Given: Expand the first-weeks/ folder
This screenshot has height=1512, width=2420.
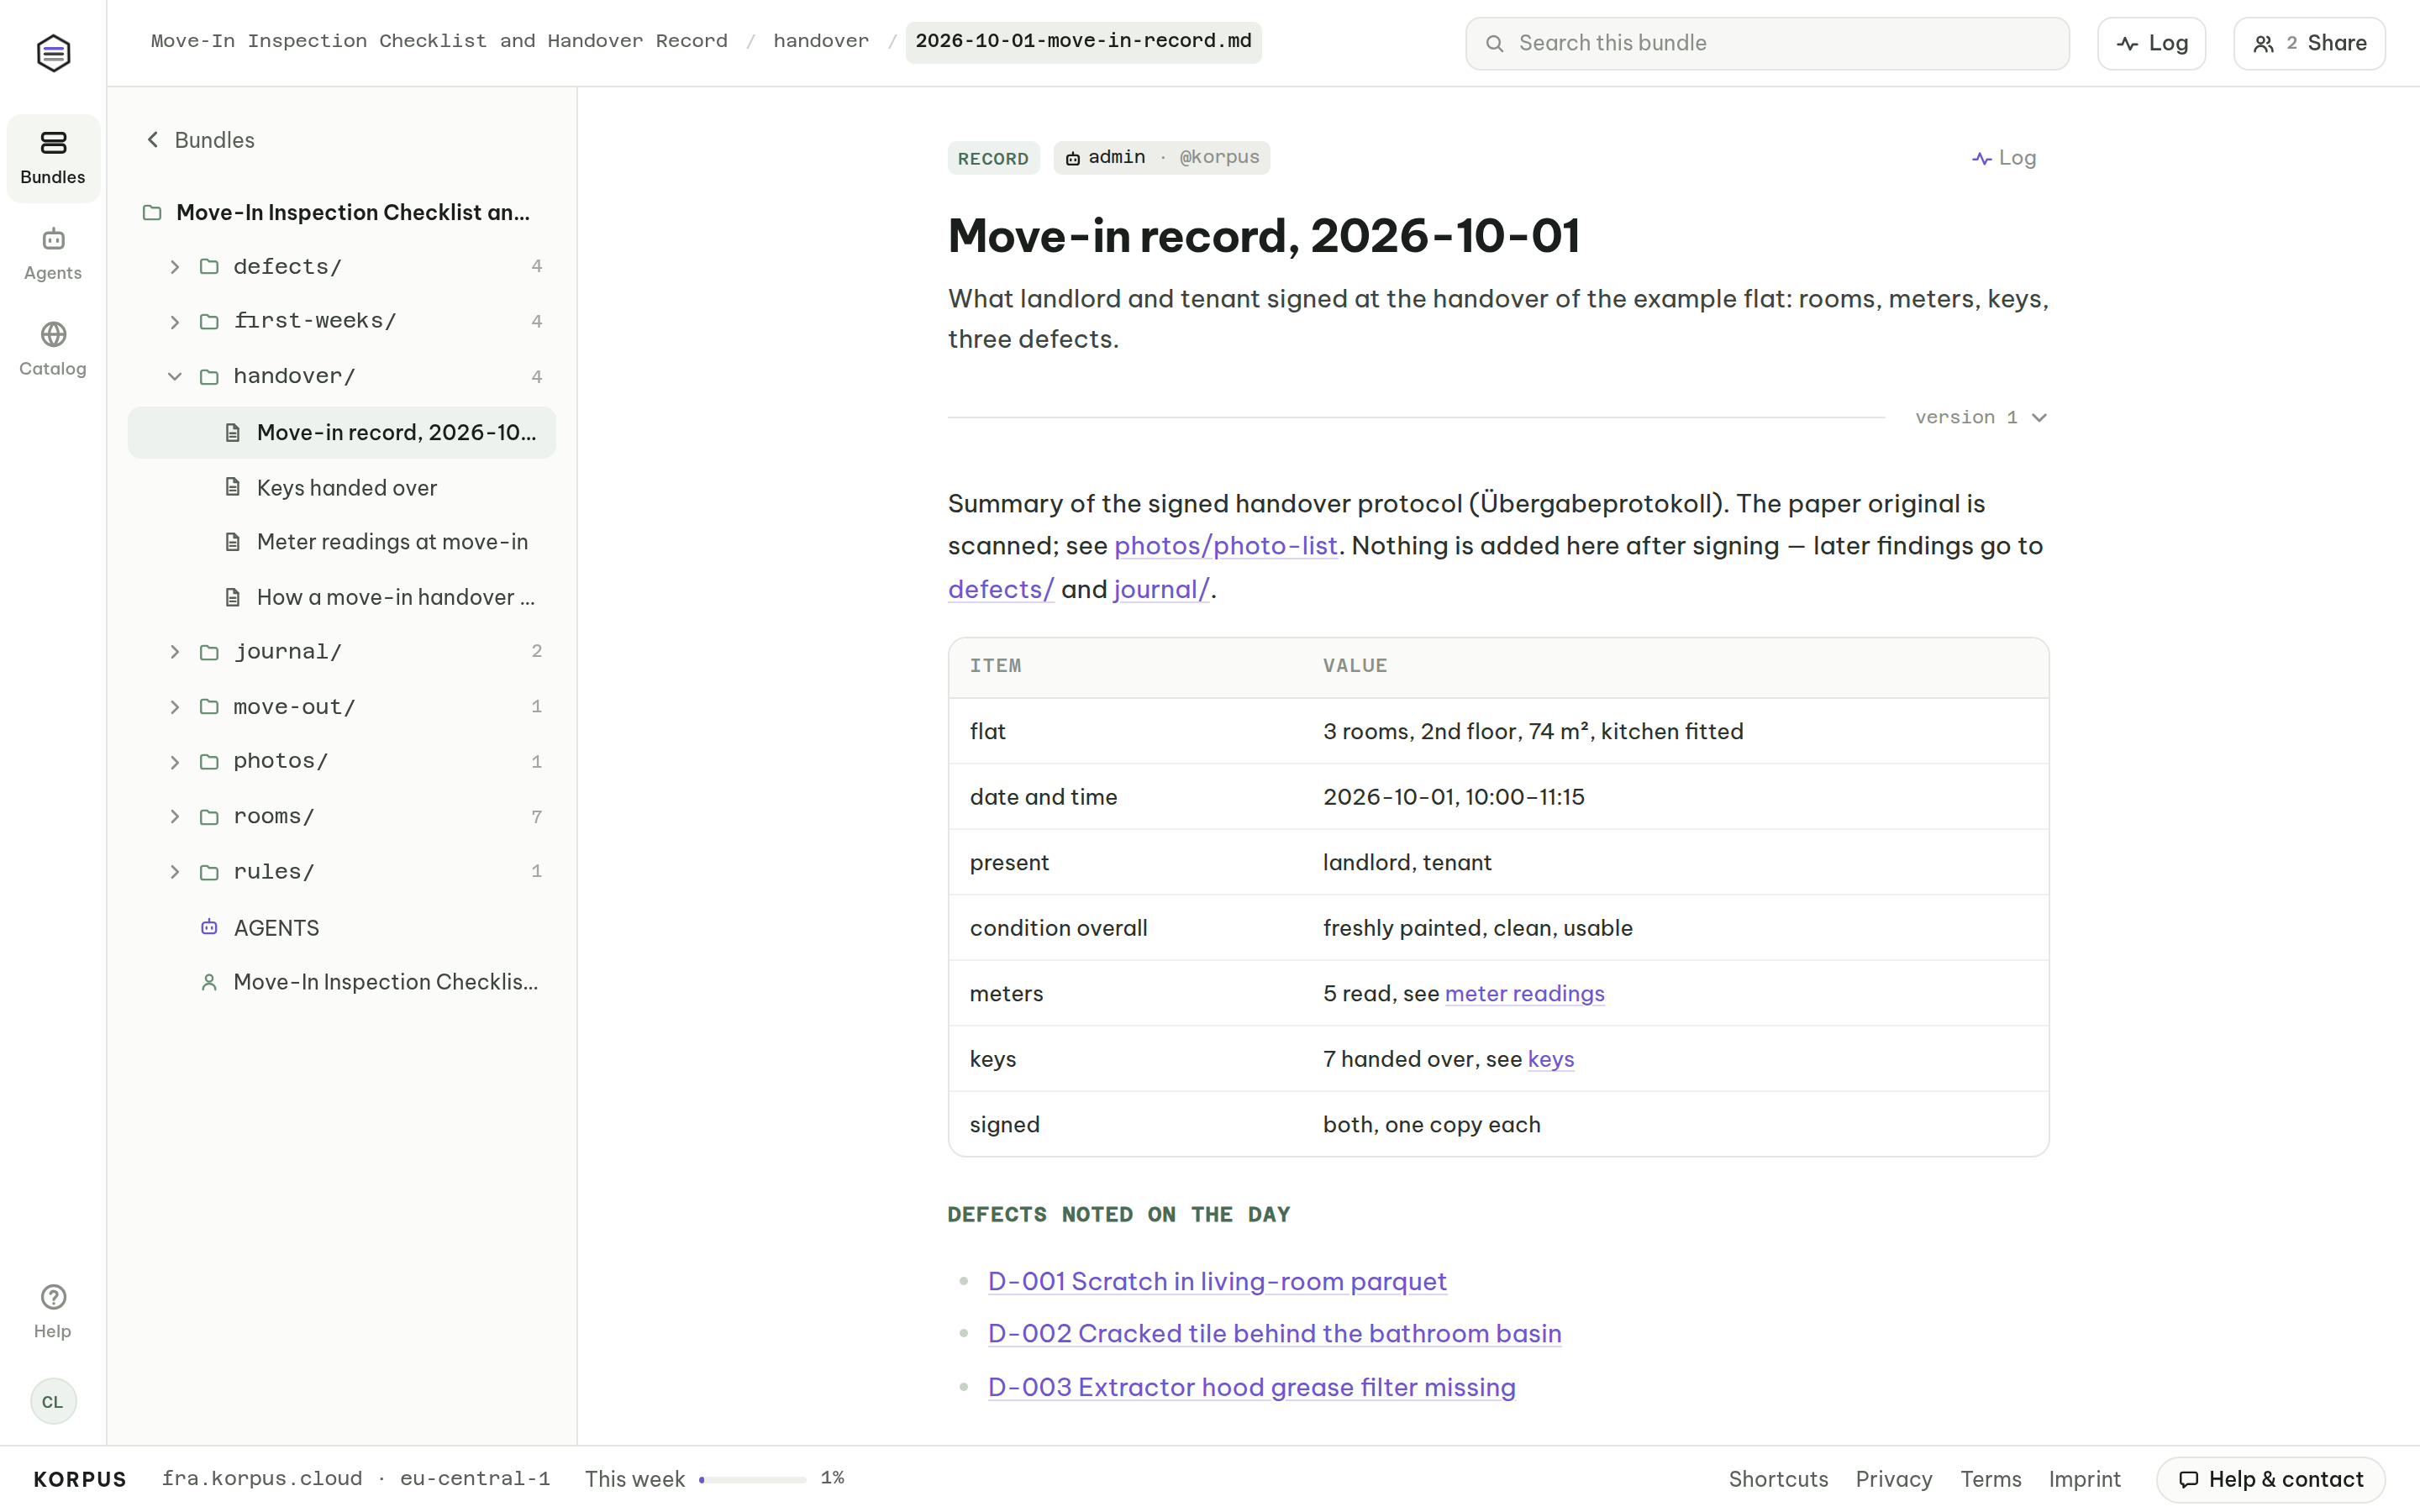Looking at the screenshot, I should pyautogui.click(x=175, y=321).
